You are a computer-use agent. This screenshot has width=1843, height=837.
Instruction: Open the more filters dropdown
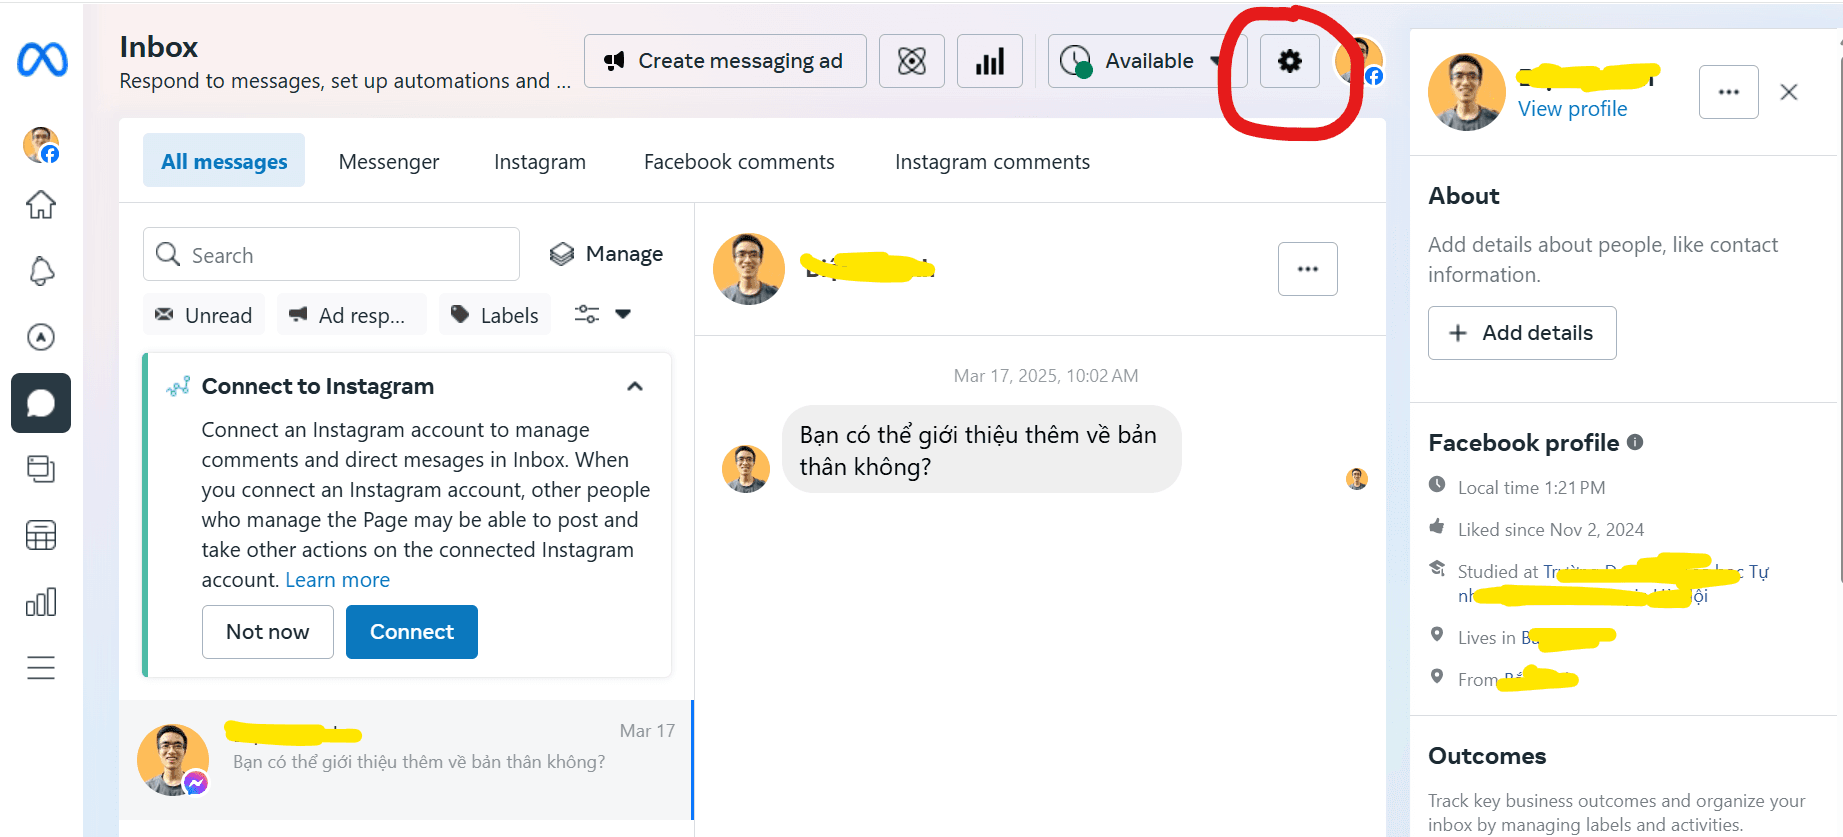point(602,315)
